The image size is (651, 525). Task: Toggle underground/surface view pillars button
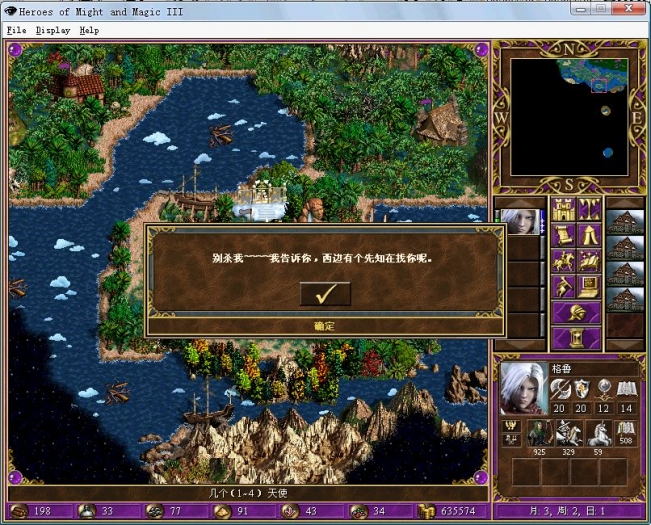(589, 210)
